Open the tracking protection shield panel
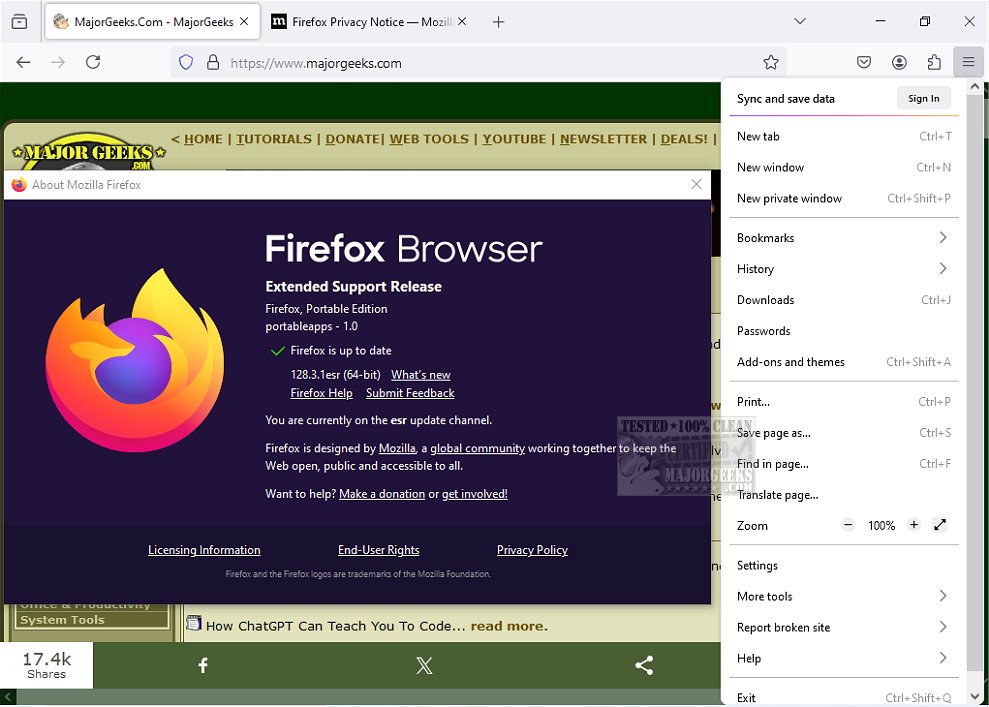 coord(185,61)
